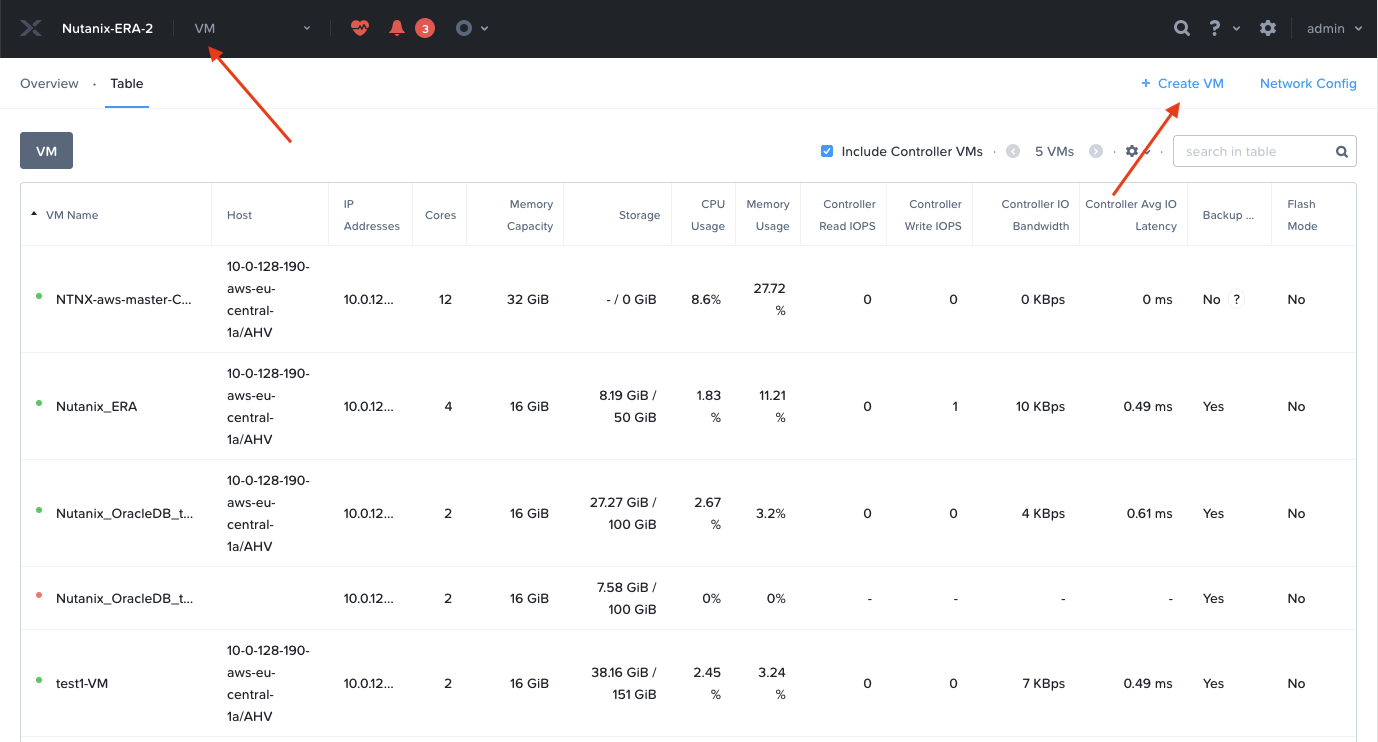
Task: Click the 32 GiB memory cell
Action: tap(529, 299)
